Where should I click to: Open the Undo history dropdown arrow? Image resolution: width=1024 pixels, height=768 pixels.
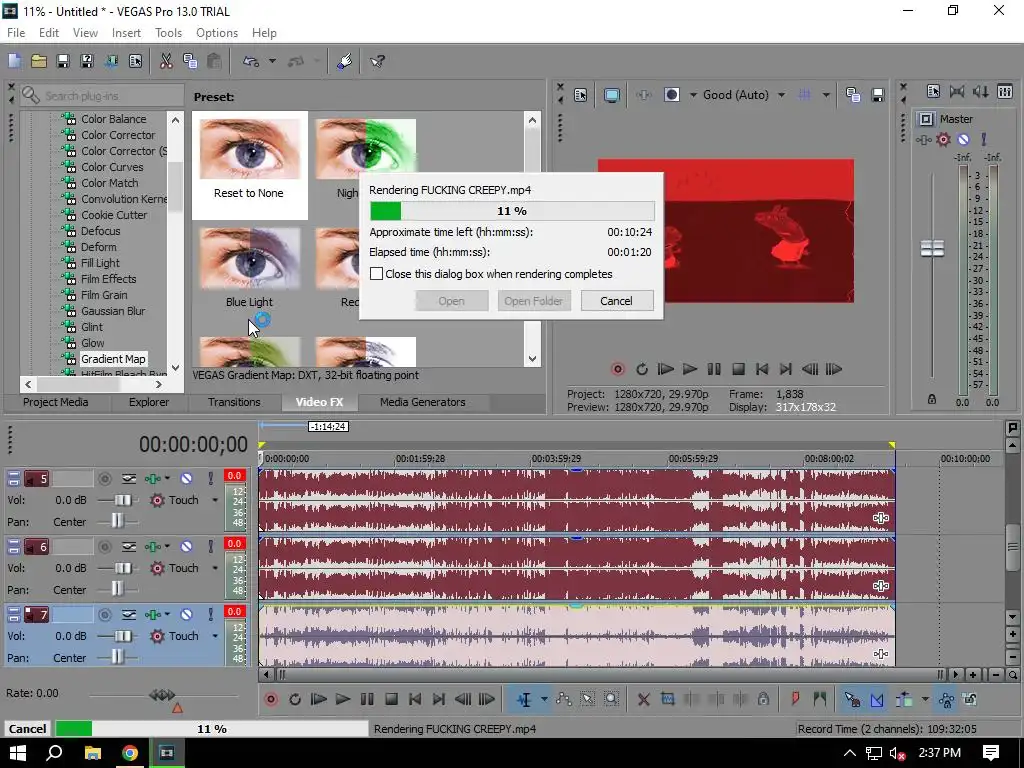(x=272, y=61)
